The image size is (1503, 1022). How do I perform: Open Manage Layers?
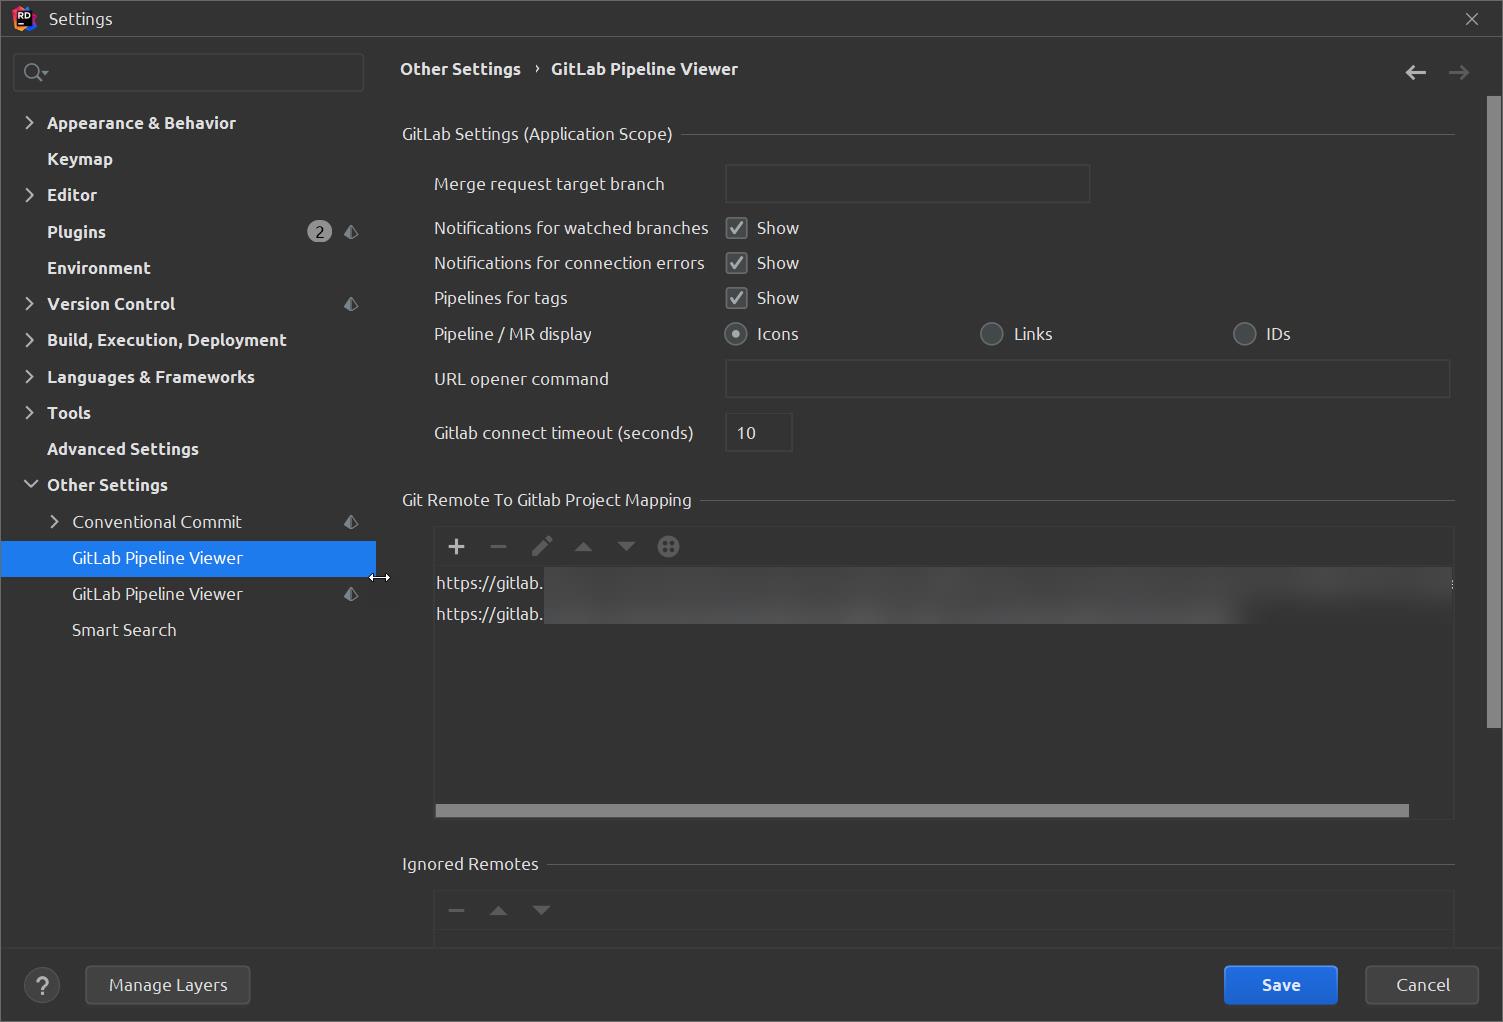click(x=168, y=985)
